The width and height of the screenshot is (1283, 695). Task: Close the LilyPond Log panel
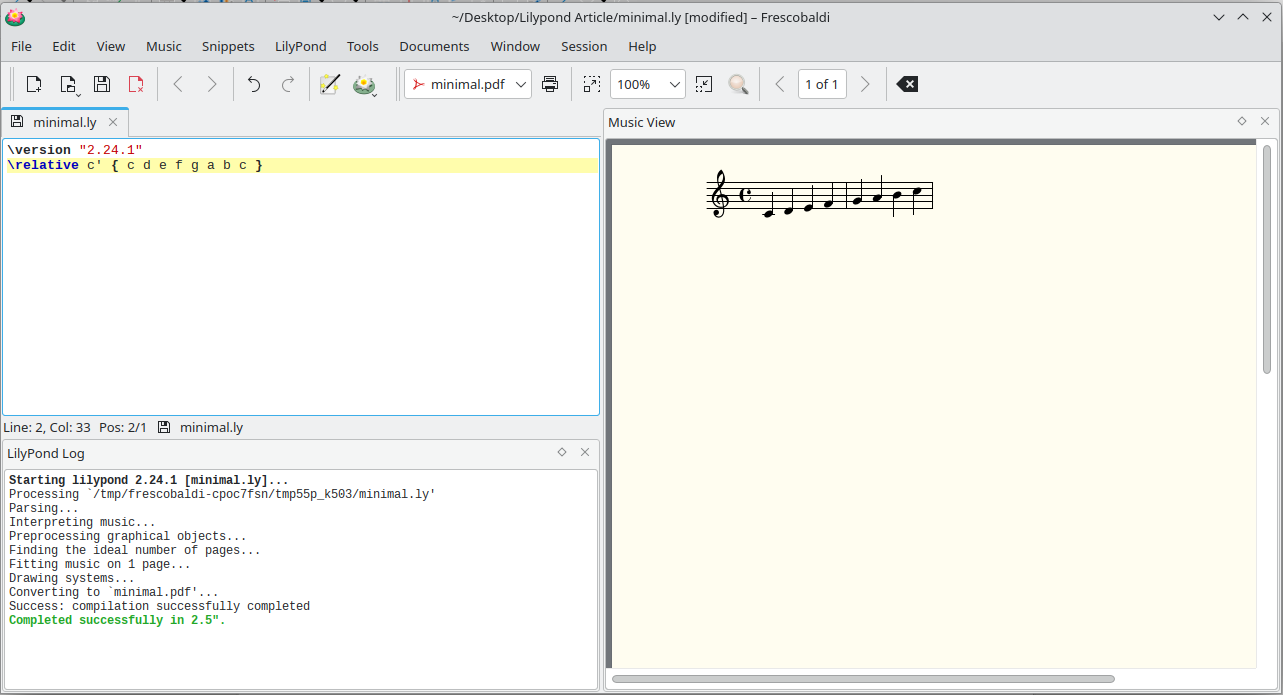(585, 452)
